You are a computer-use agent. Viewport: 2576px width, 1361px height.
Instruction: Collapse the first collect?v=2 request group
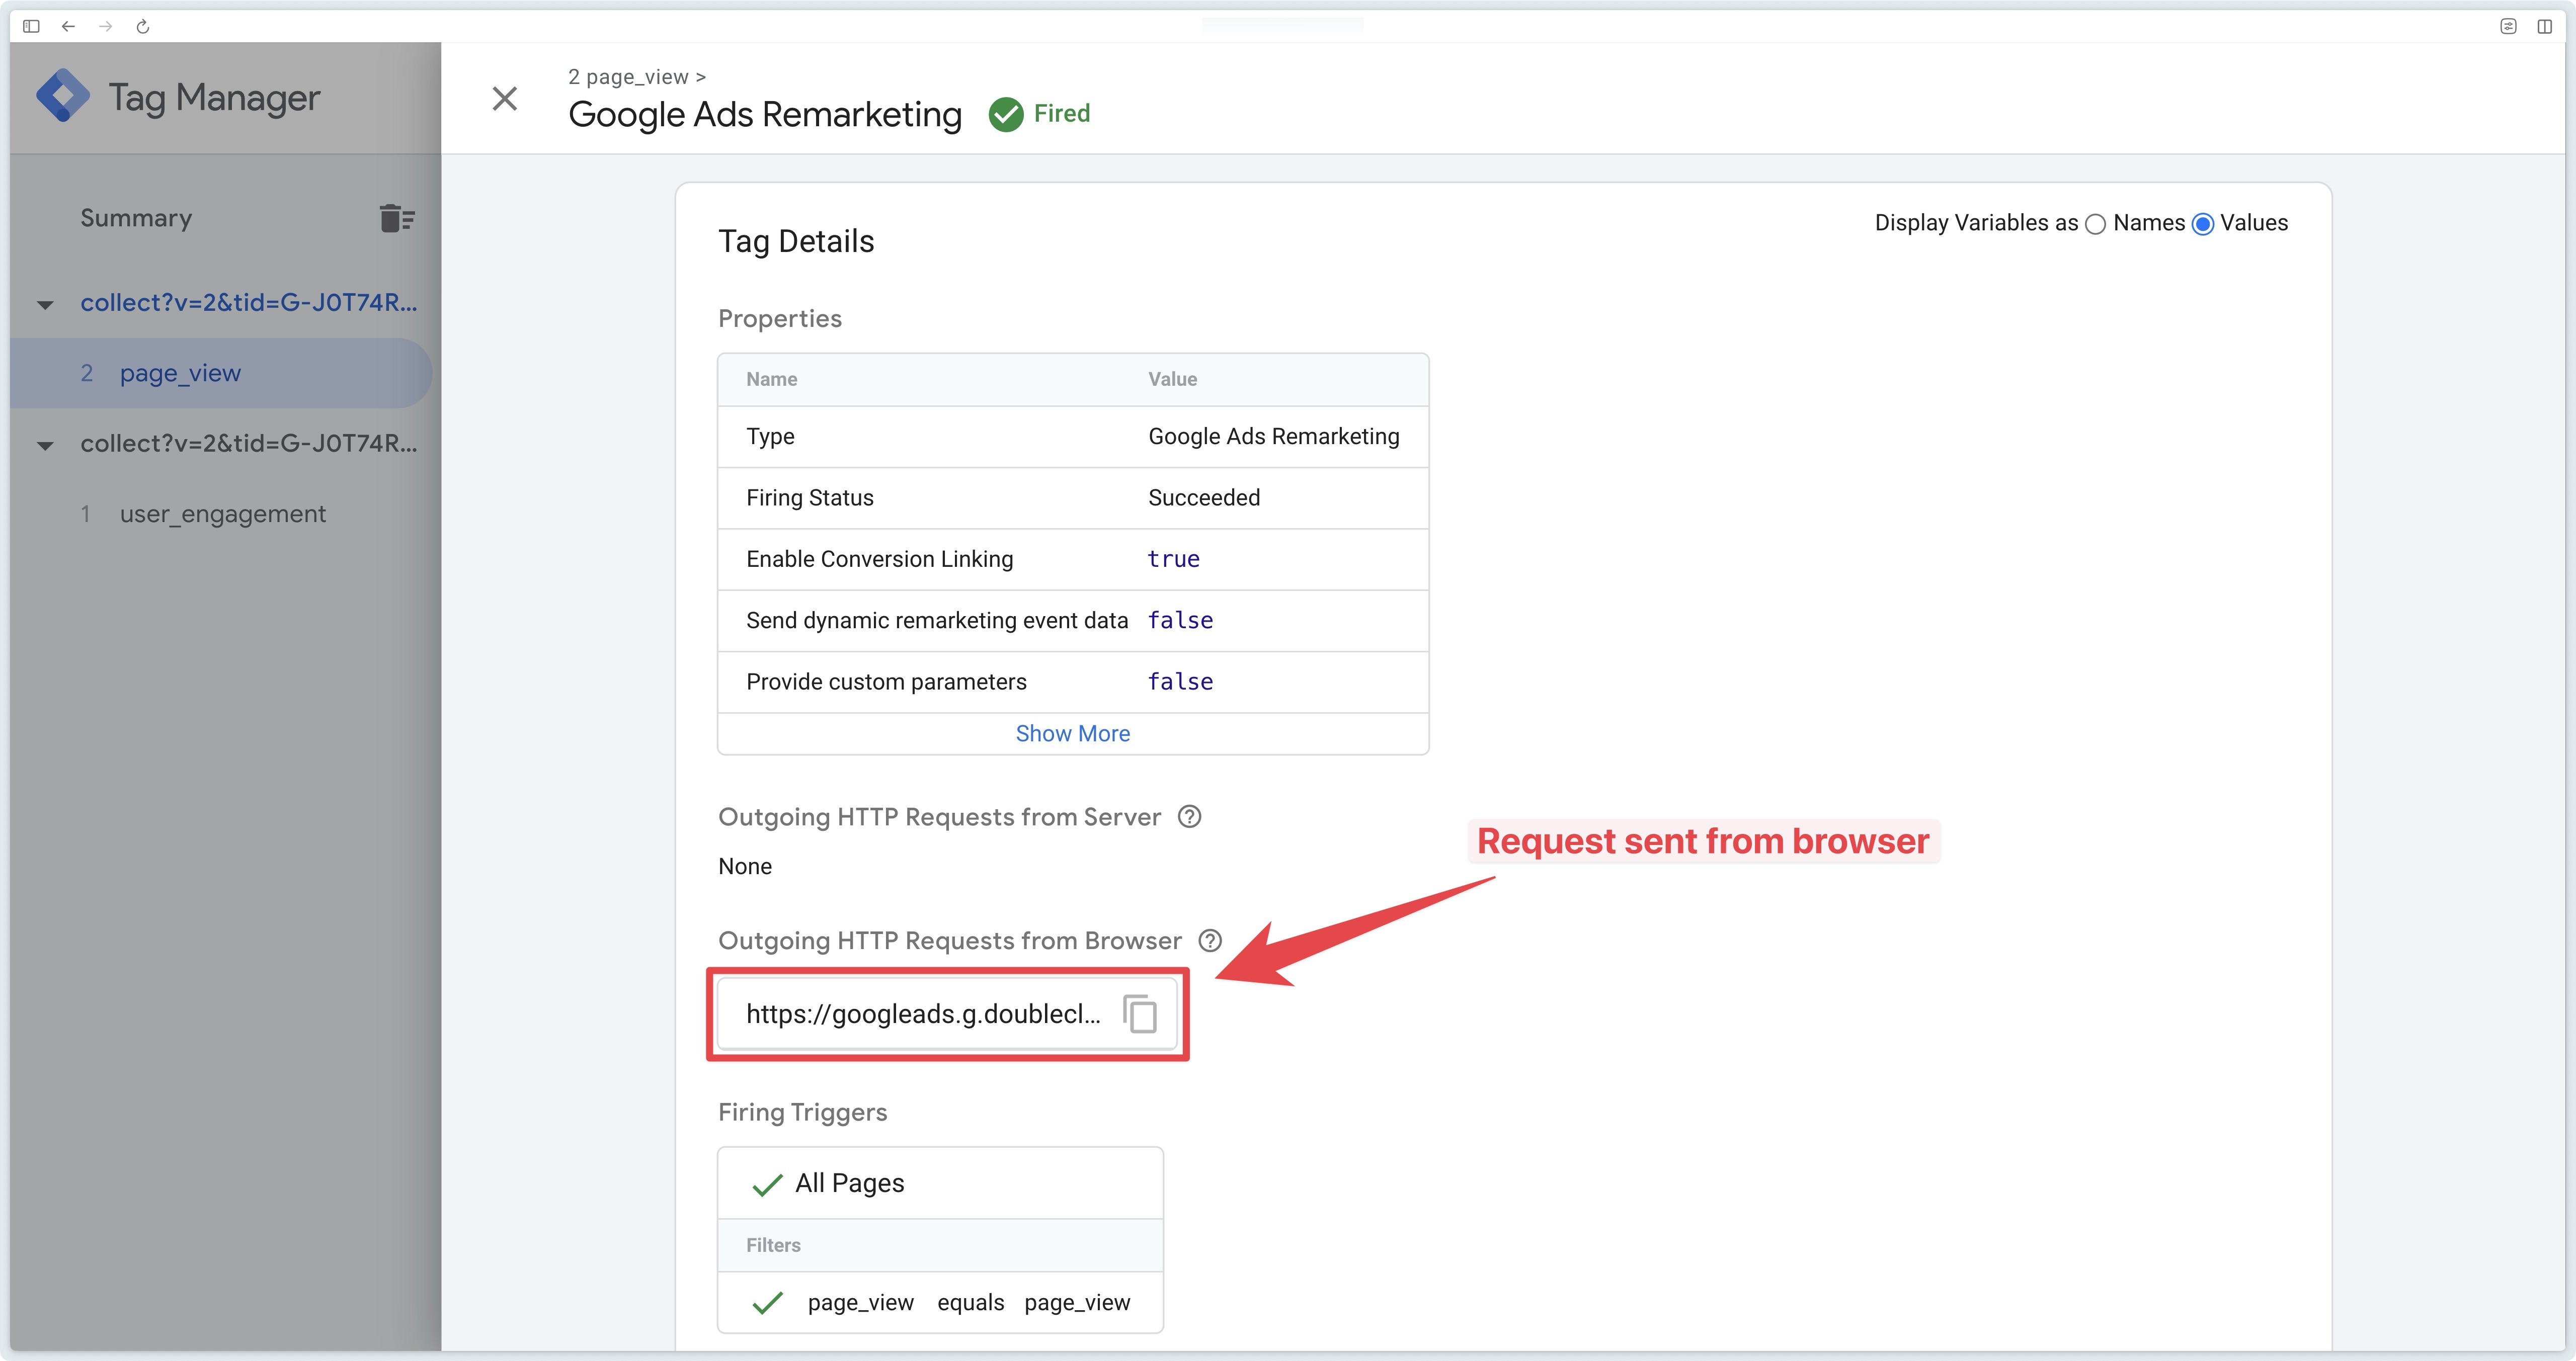[x=45, y=304]
